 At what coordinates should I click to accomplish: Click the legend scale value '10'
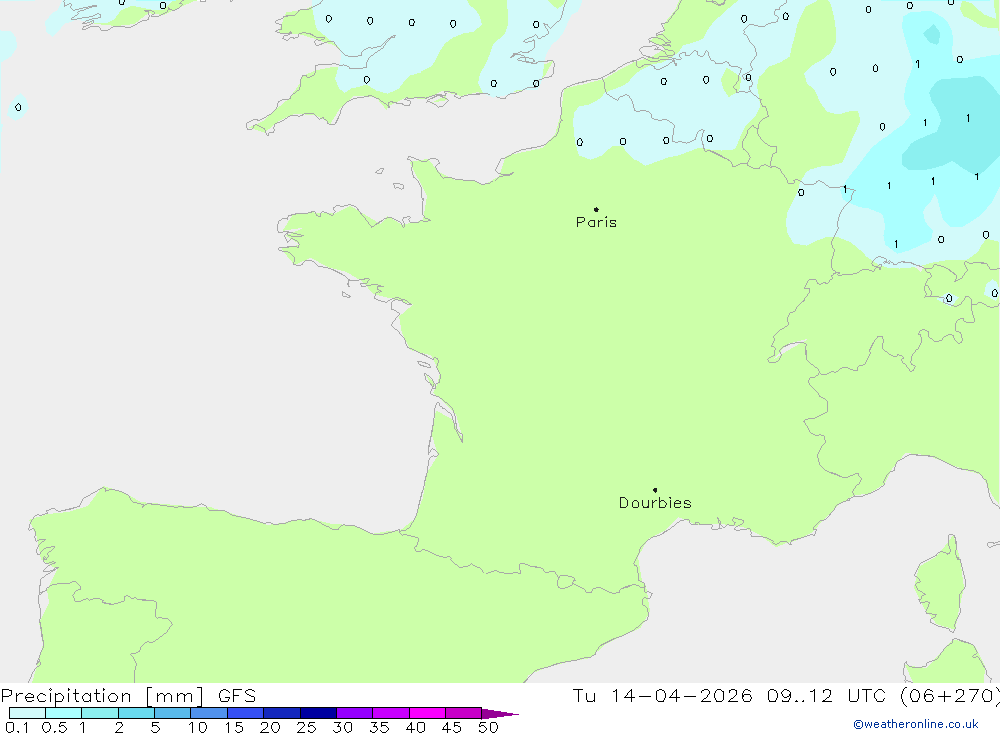198,727
